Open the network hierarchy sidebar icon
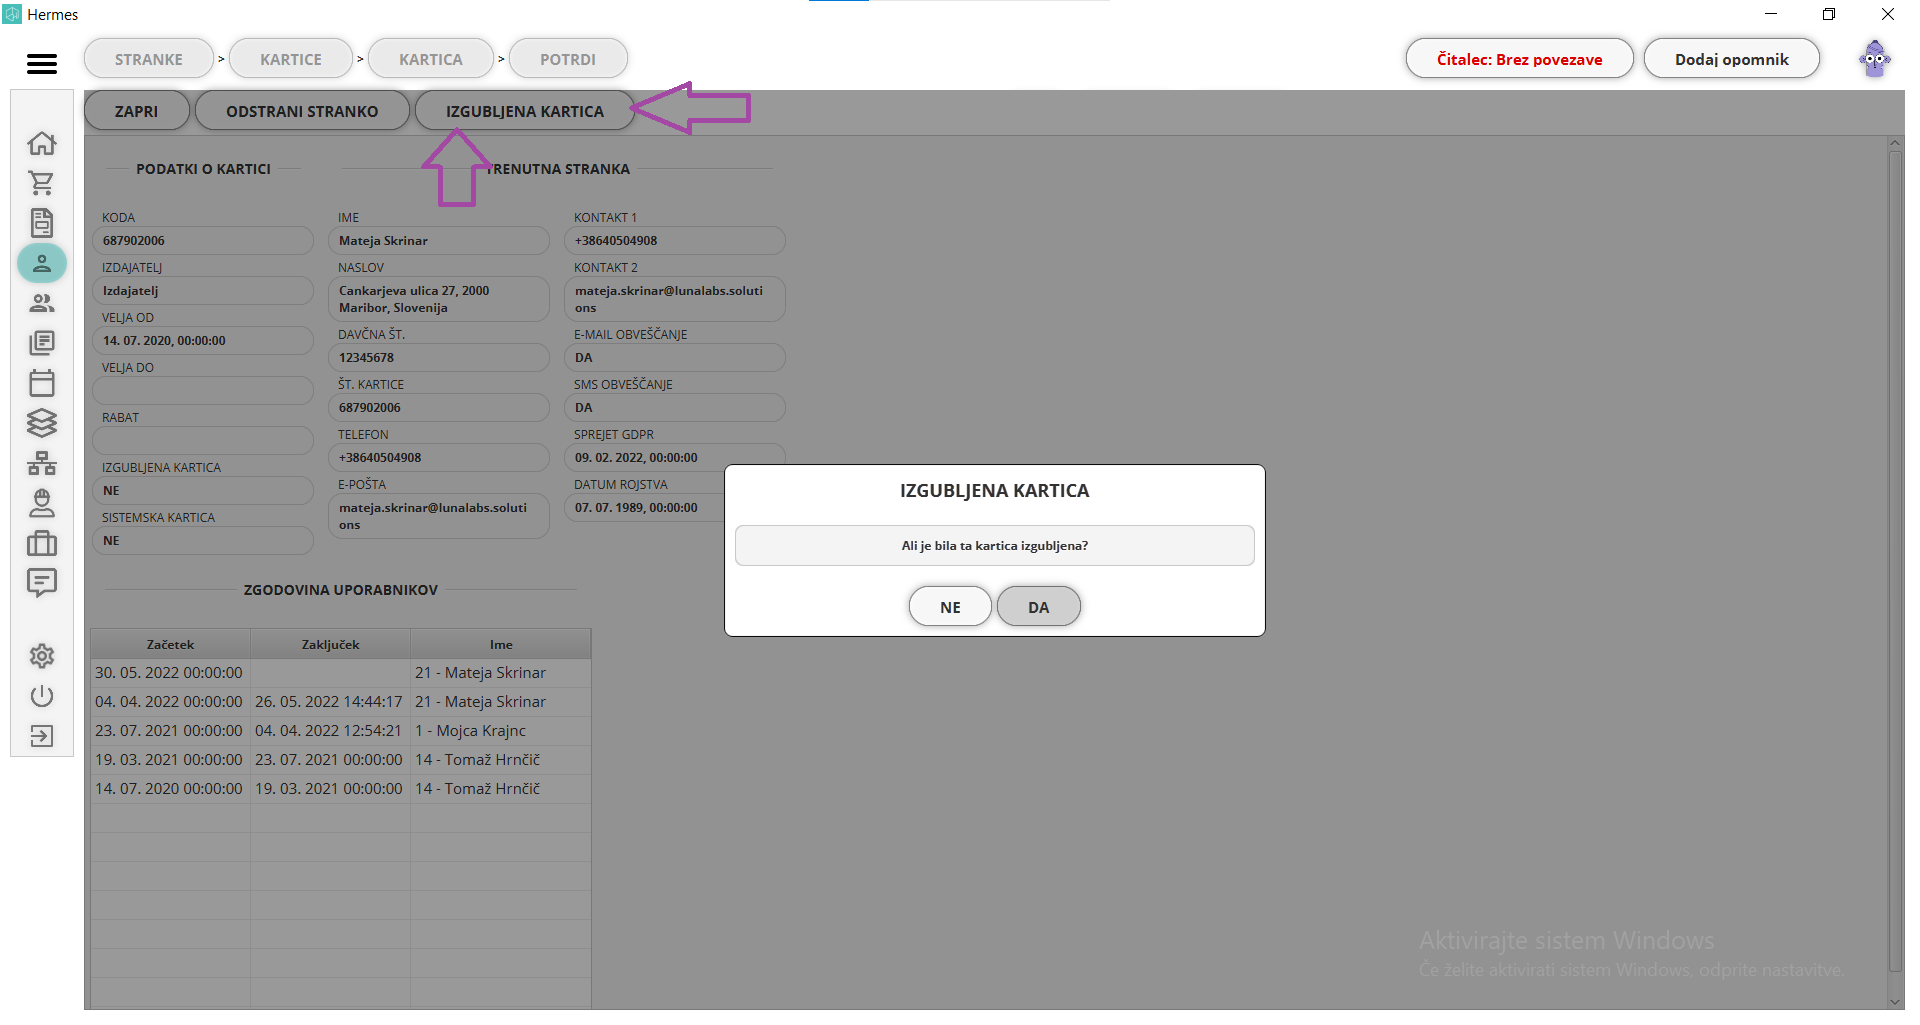Viewport: 1920px width, 1025px height. 42,463
